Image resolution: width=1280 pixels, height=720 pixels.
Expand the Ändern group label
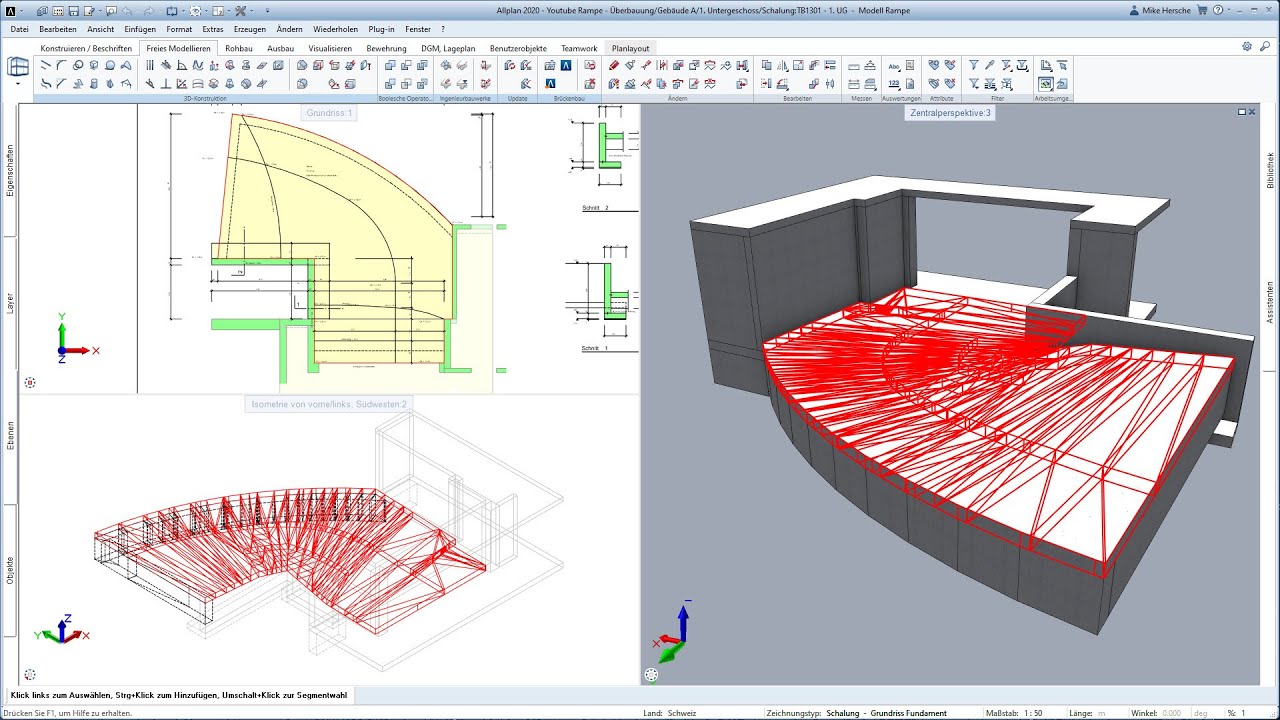pyautogui.click(x=678, y=99)
